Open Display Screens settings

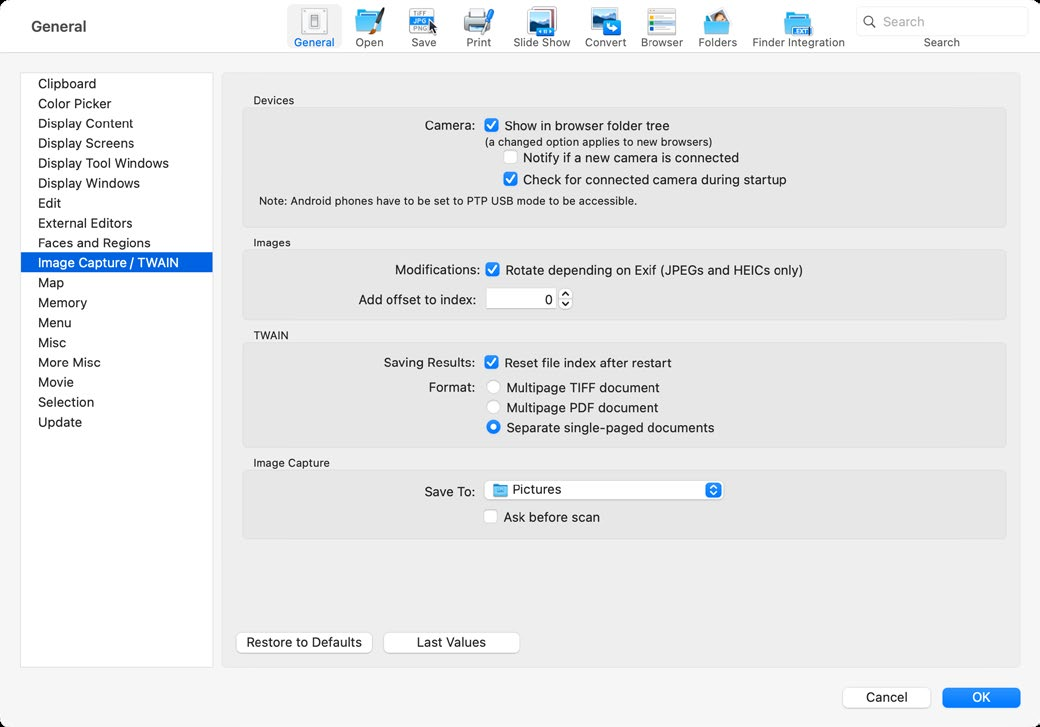[x=117, y=143]
